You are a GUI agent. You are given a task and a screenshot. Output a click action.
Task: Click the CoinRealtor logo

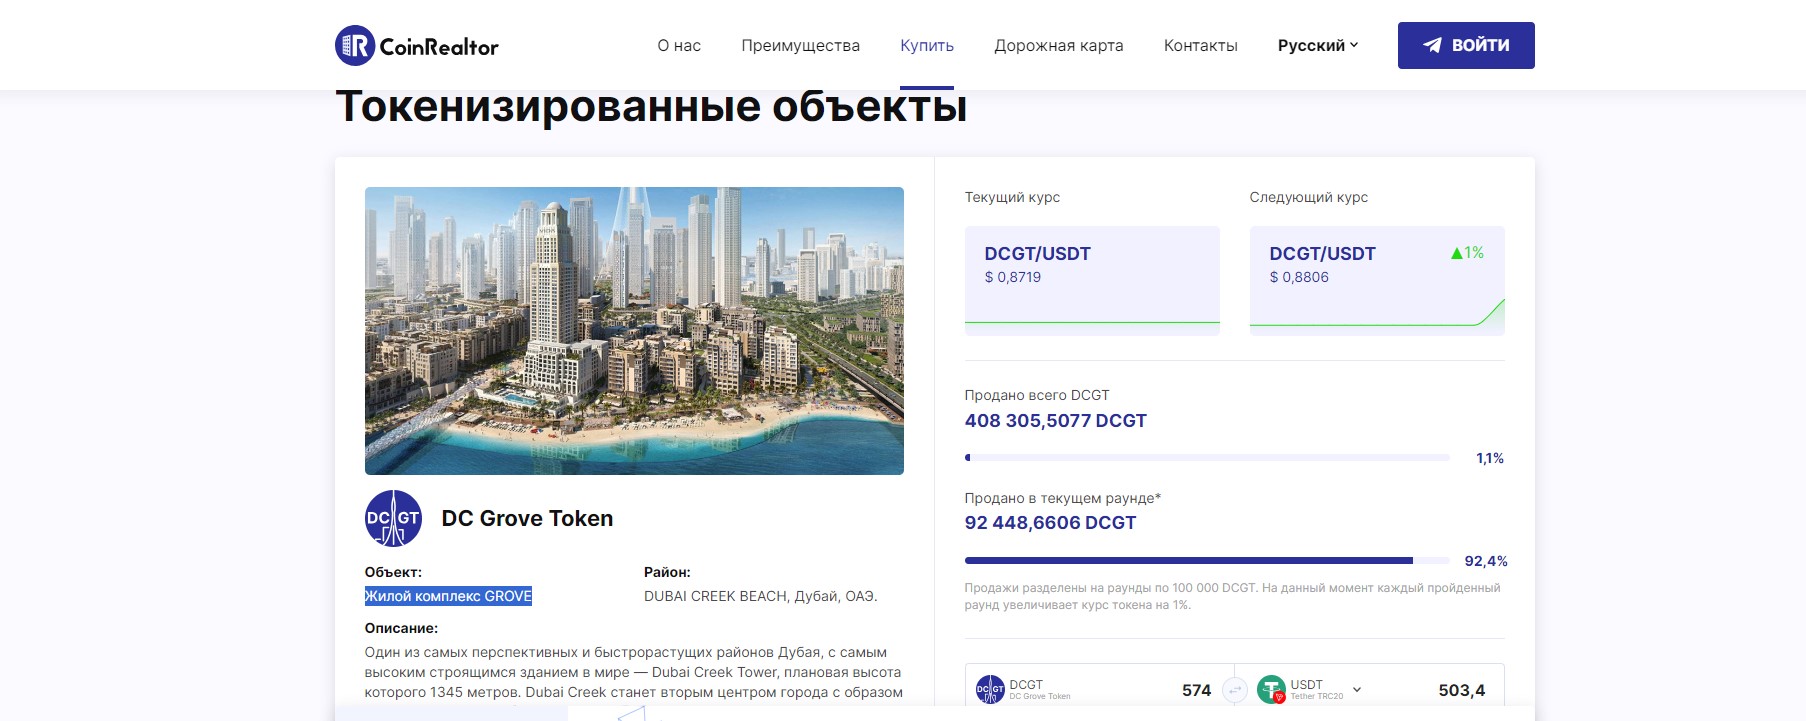(417, 46)
